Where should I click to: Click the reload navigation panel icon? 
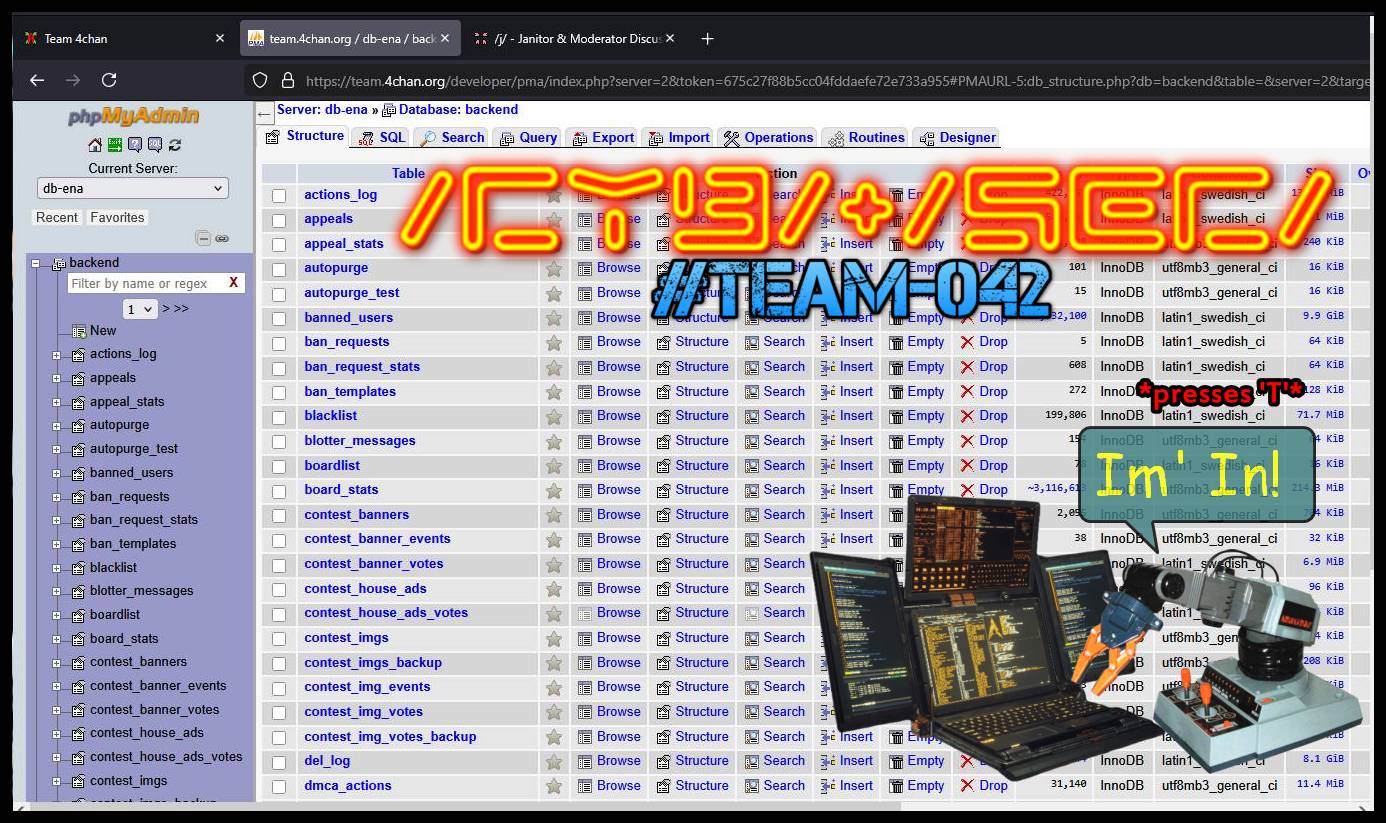coord(175,145)
